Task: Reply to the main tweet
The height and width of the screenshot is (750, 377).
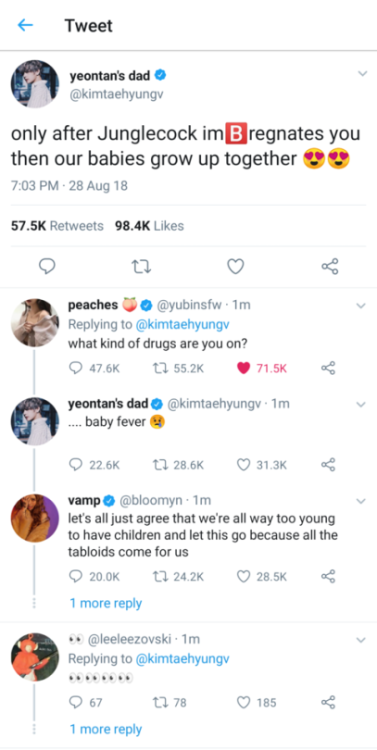Action: pyautogui.click(x=46, y=266)
